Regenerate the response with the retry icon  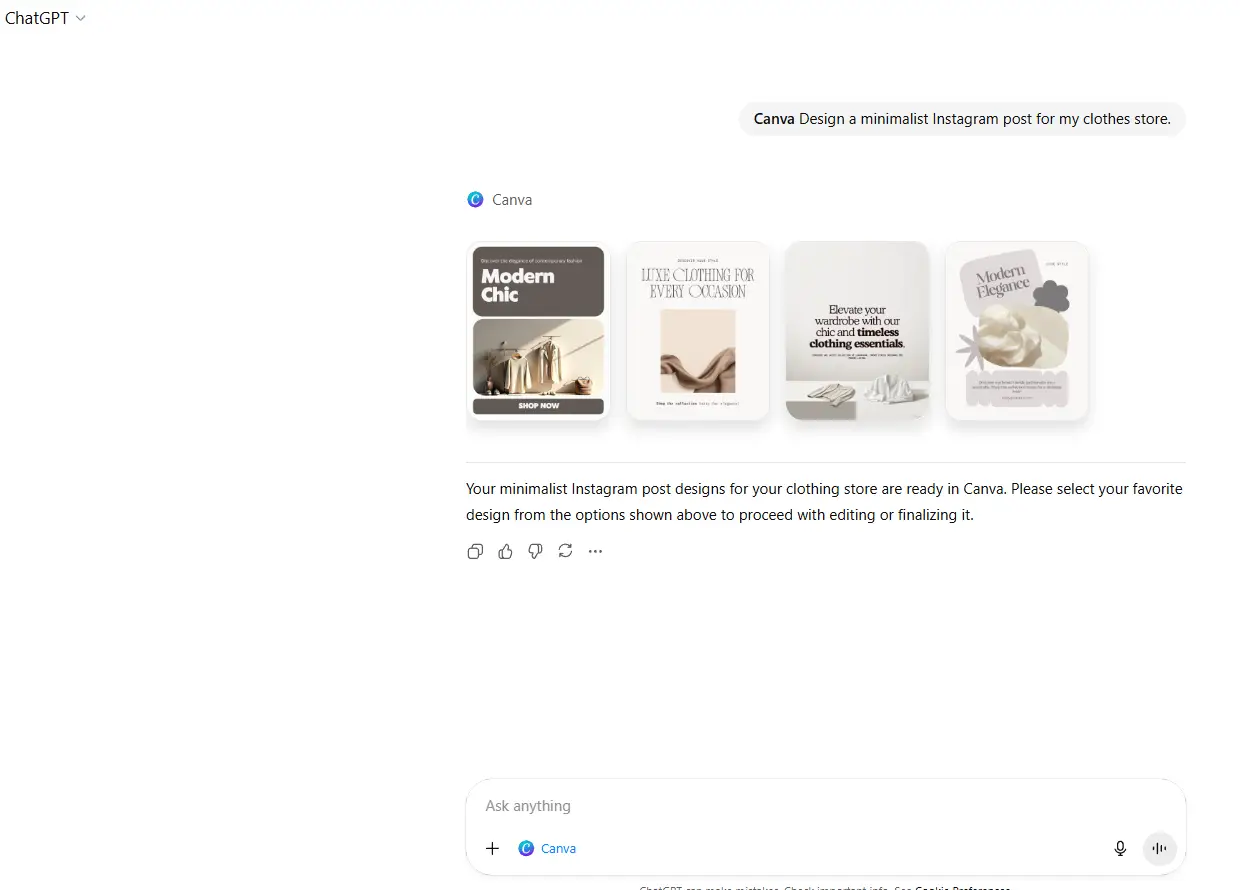[565, 551]
